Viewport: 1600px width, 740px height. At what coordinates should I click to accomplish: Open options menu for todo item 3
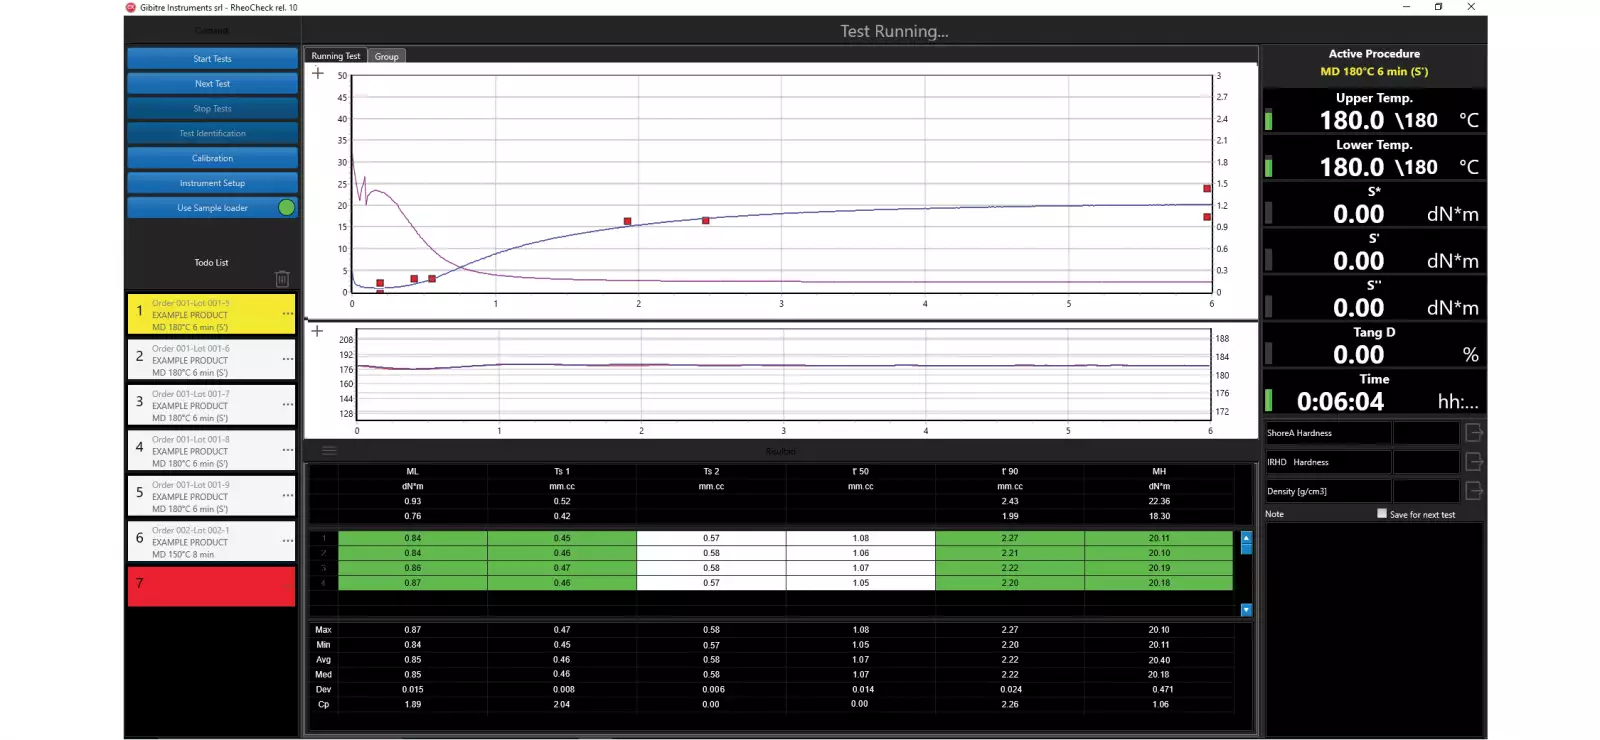pos(288,405)
